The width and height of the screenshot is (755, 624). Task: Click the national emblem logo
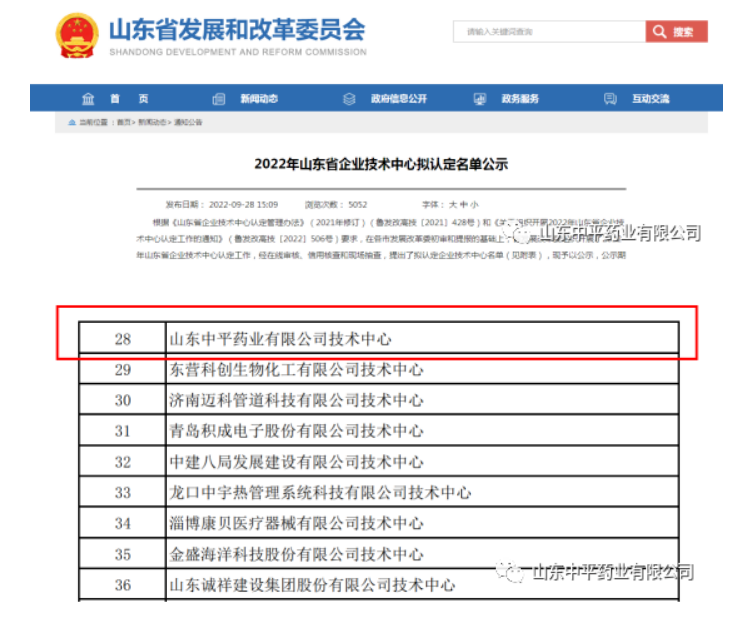click(x=77, y=36)
